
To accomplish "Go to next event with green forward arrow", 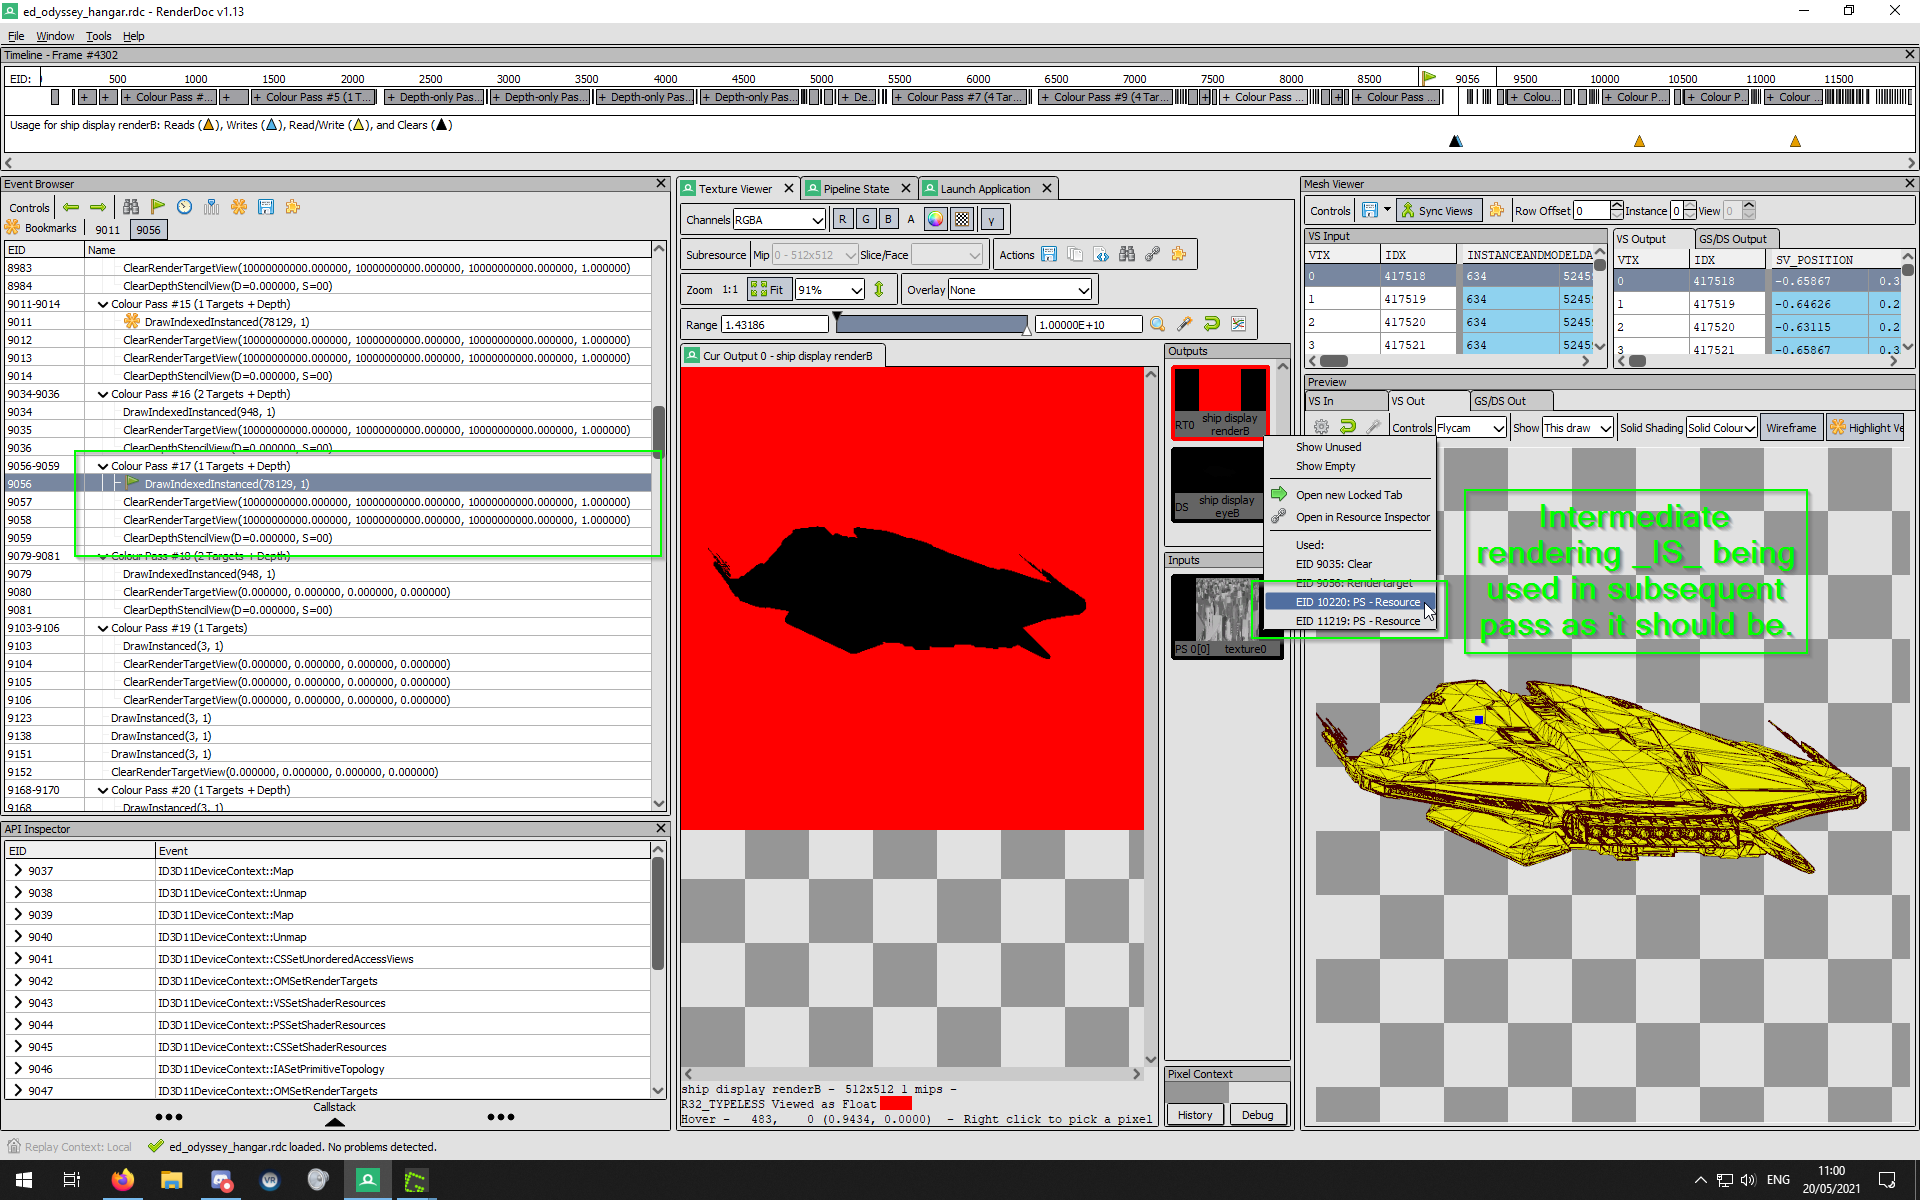I will tap(98, 207).
